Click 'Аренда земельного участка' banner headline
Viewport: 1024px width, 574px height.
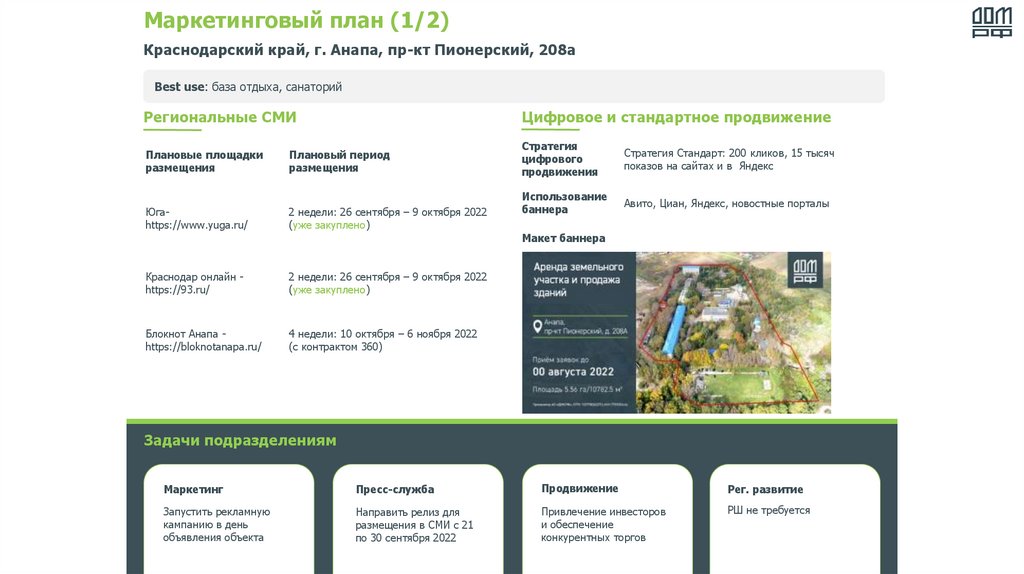click(x=578, y=279)
